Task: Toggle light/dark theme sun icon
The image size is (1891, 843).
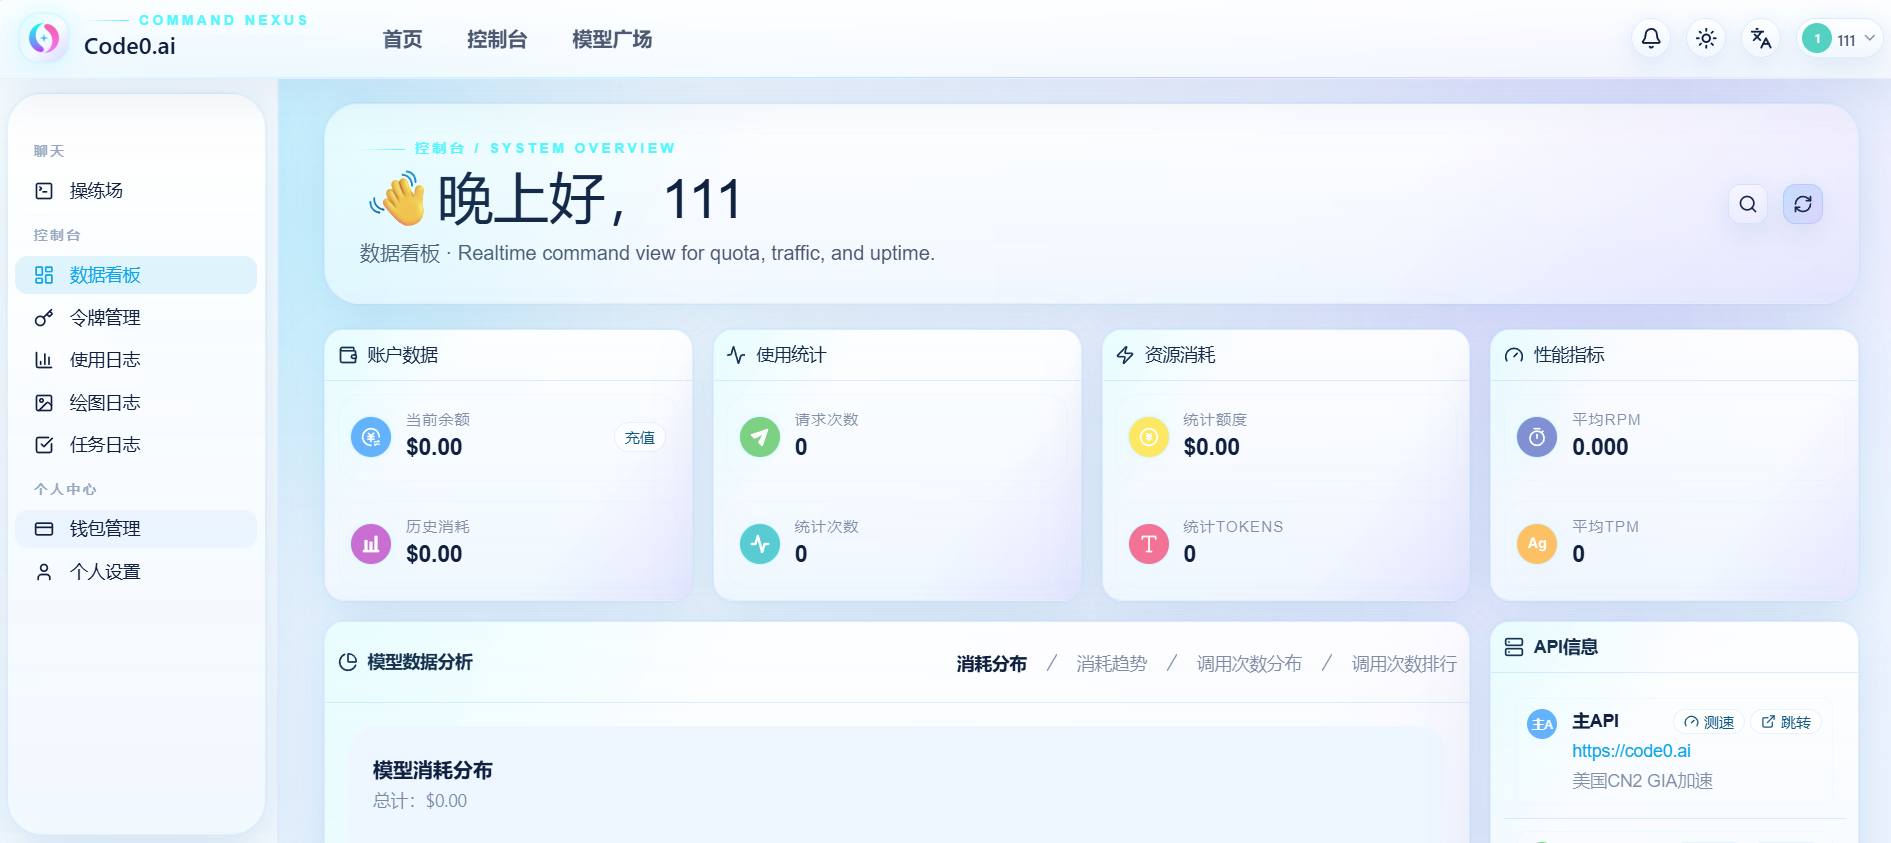Action: click(x=1706, y=39)
